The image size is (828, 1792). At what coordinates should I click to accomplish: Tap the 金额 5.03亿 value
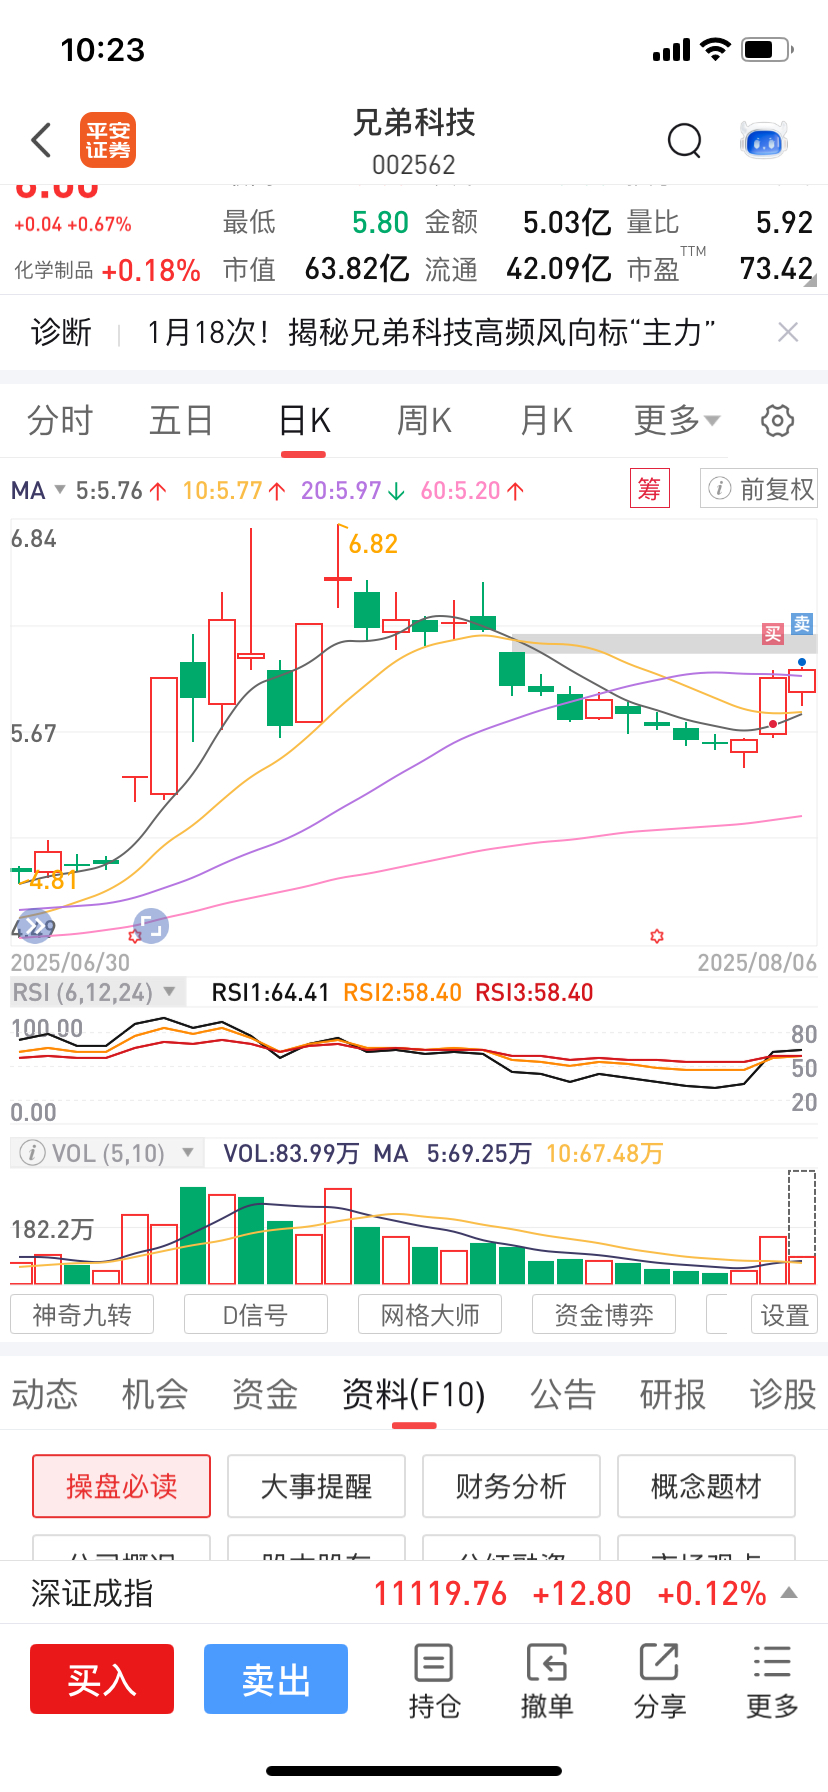567,222
